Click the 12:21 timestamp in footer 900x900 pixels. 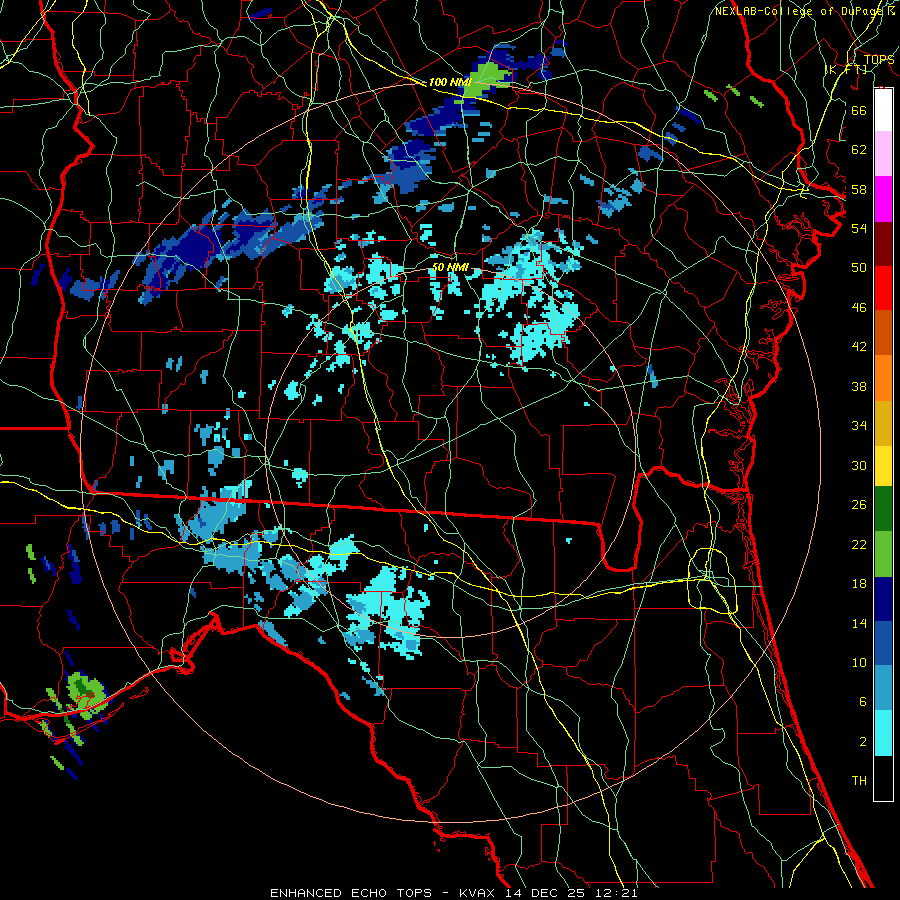[616, 893]
